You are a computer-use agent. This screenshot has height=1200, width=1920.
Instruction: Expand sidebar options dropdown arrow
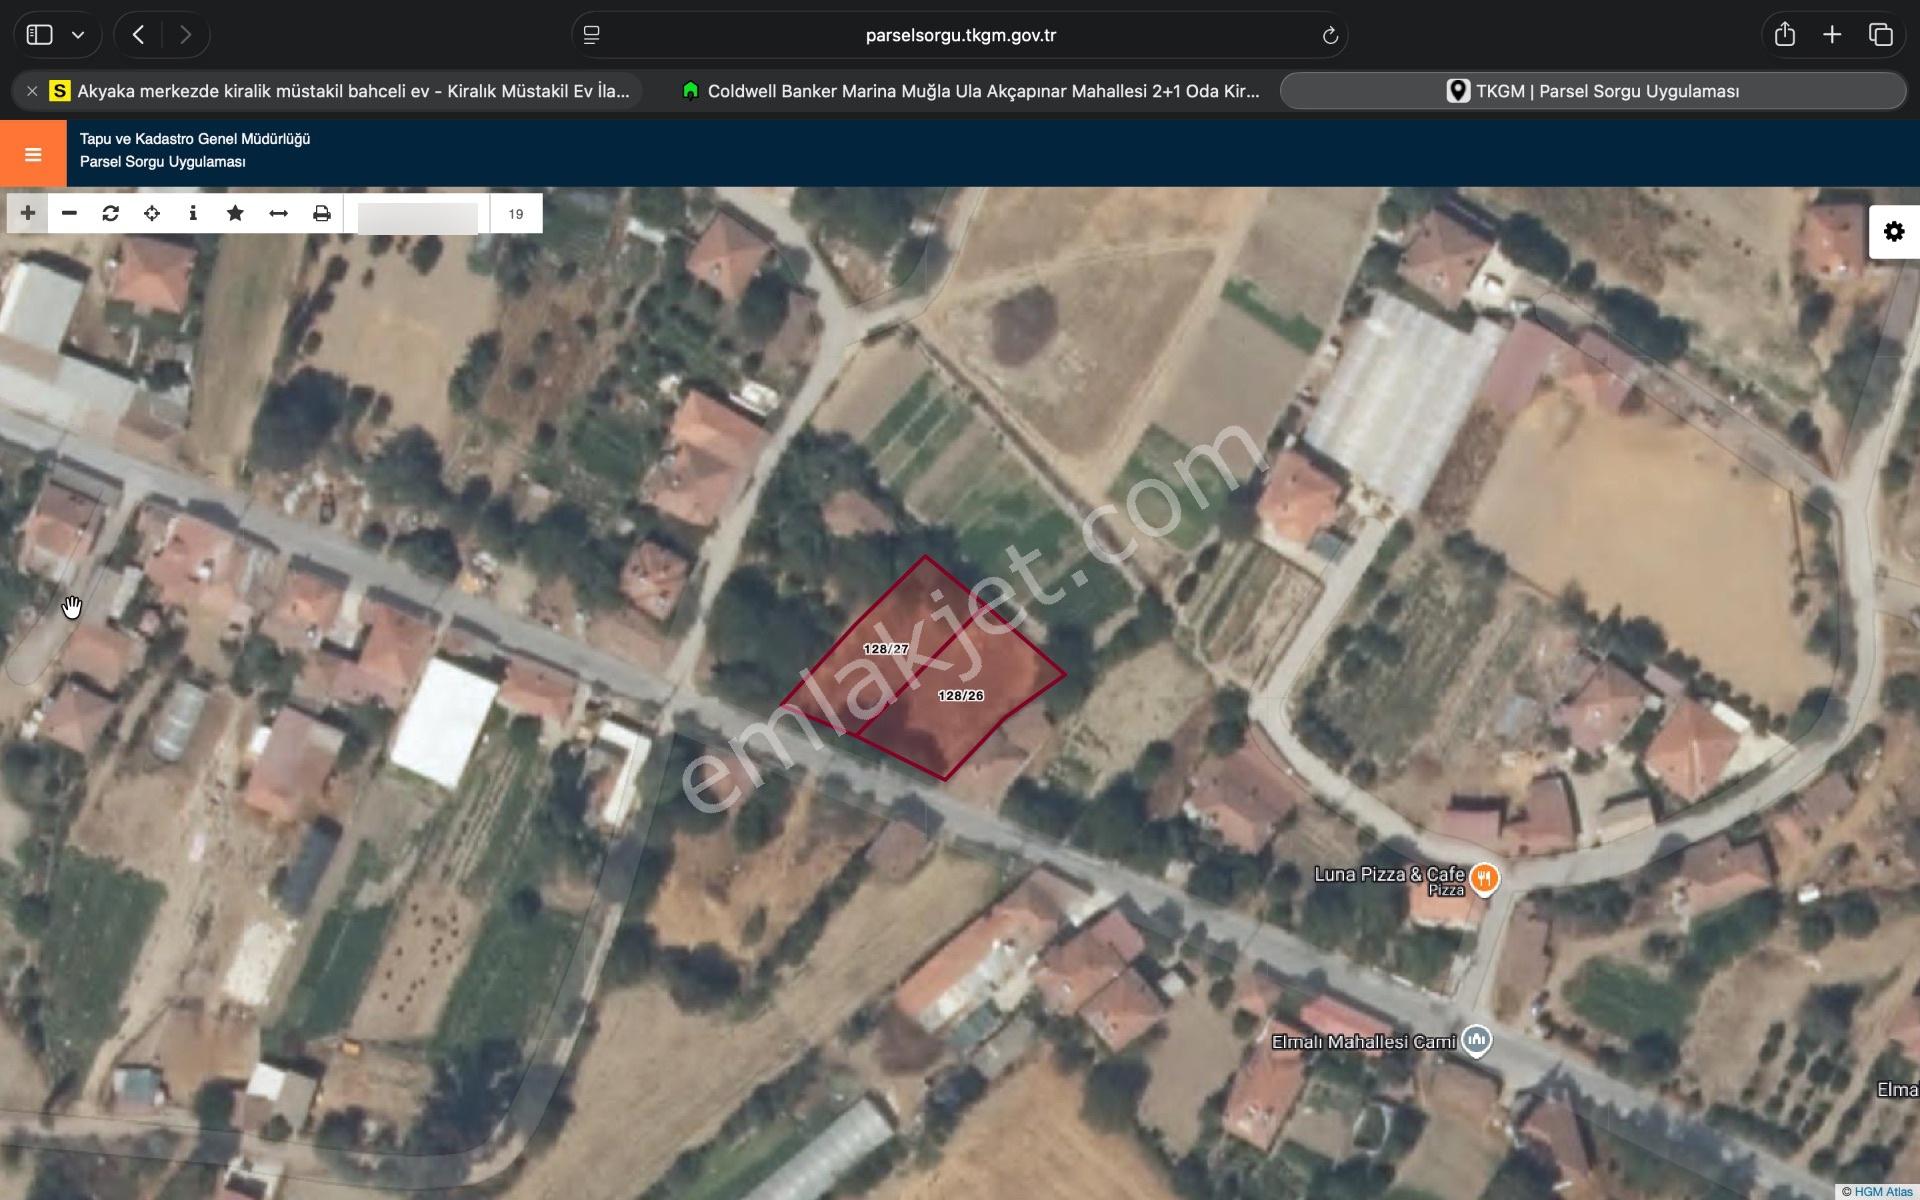click(x=78, y=35)
